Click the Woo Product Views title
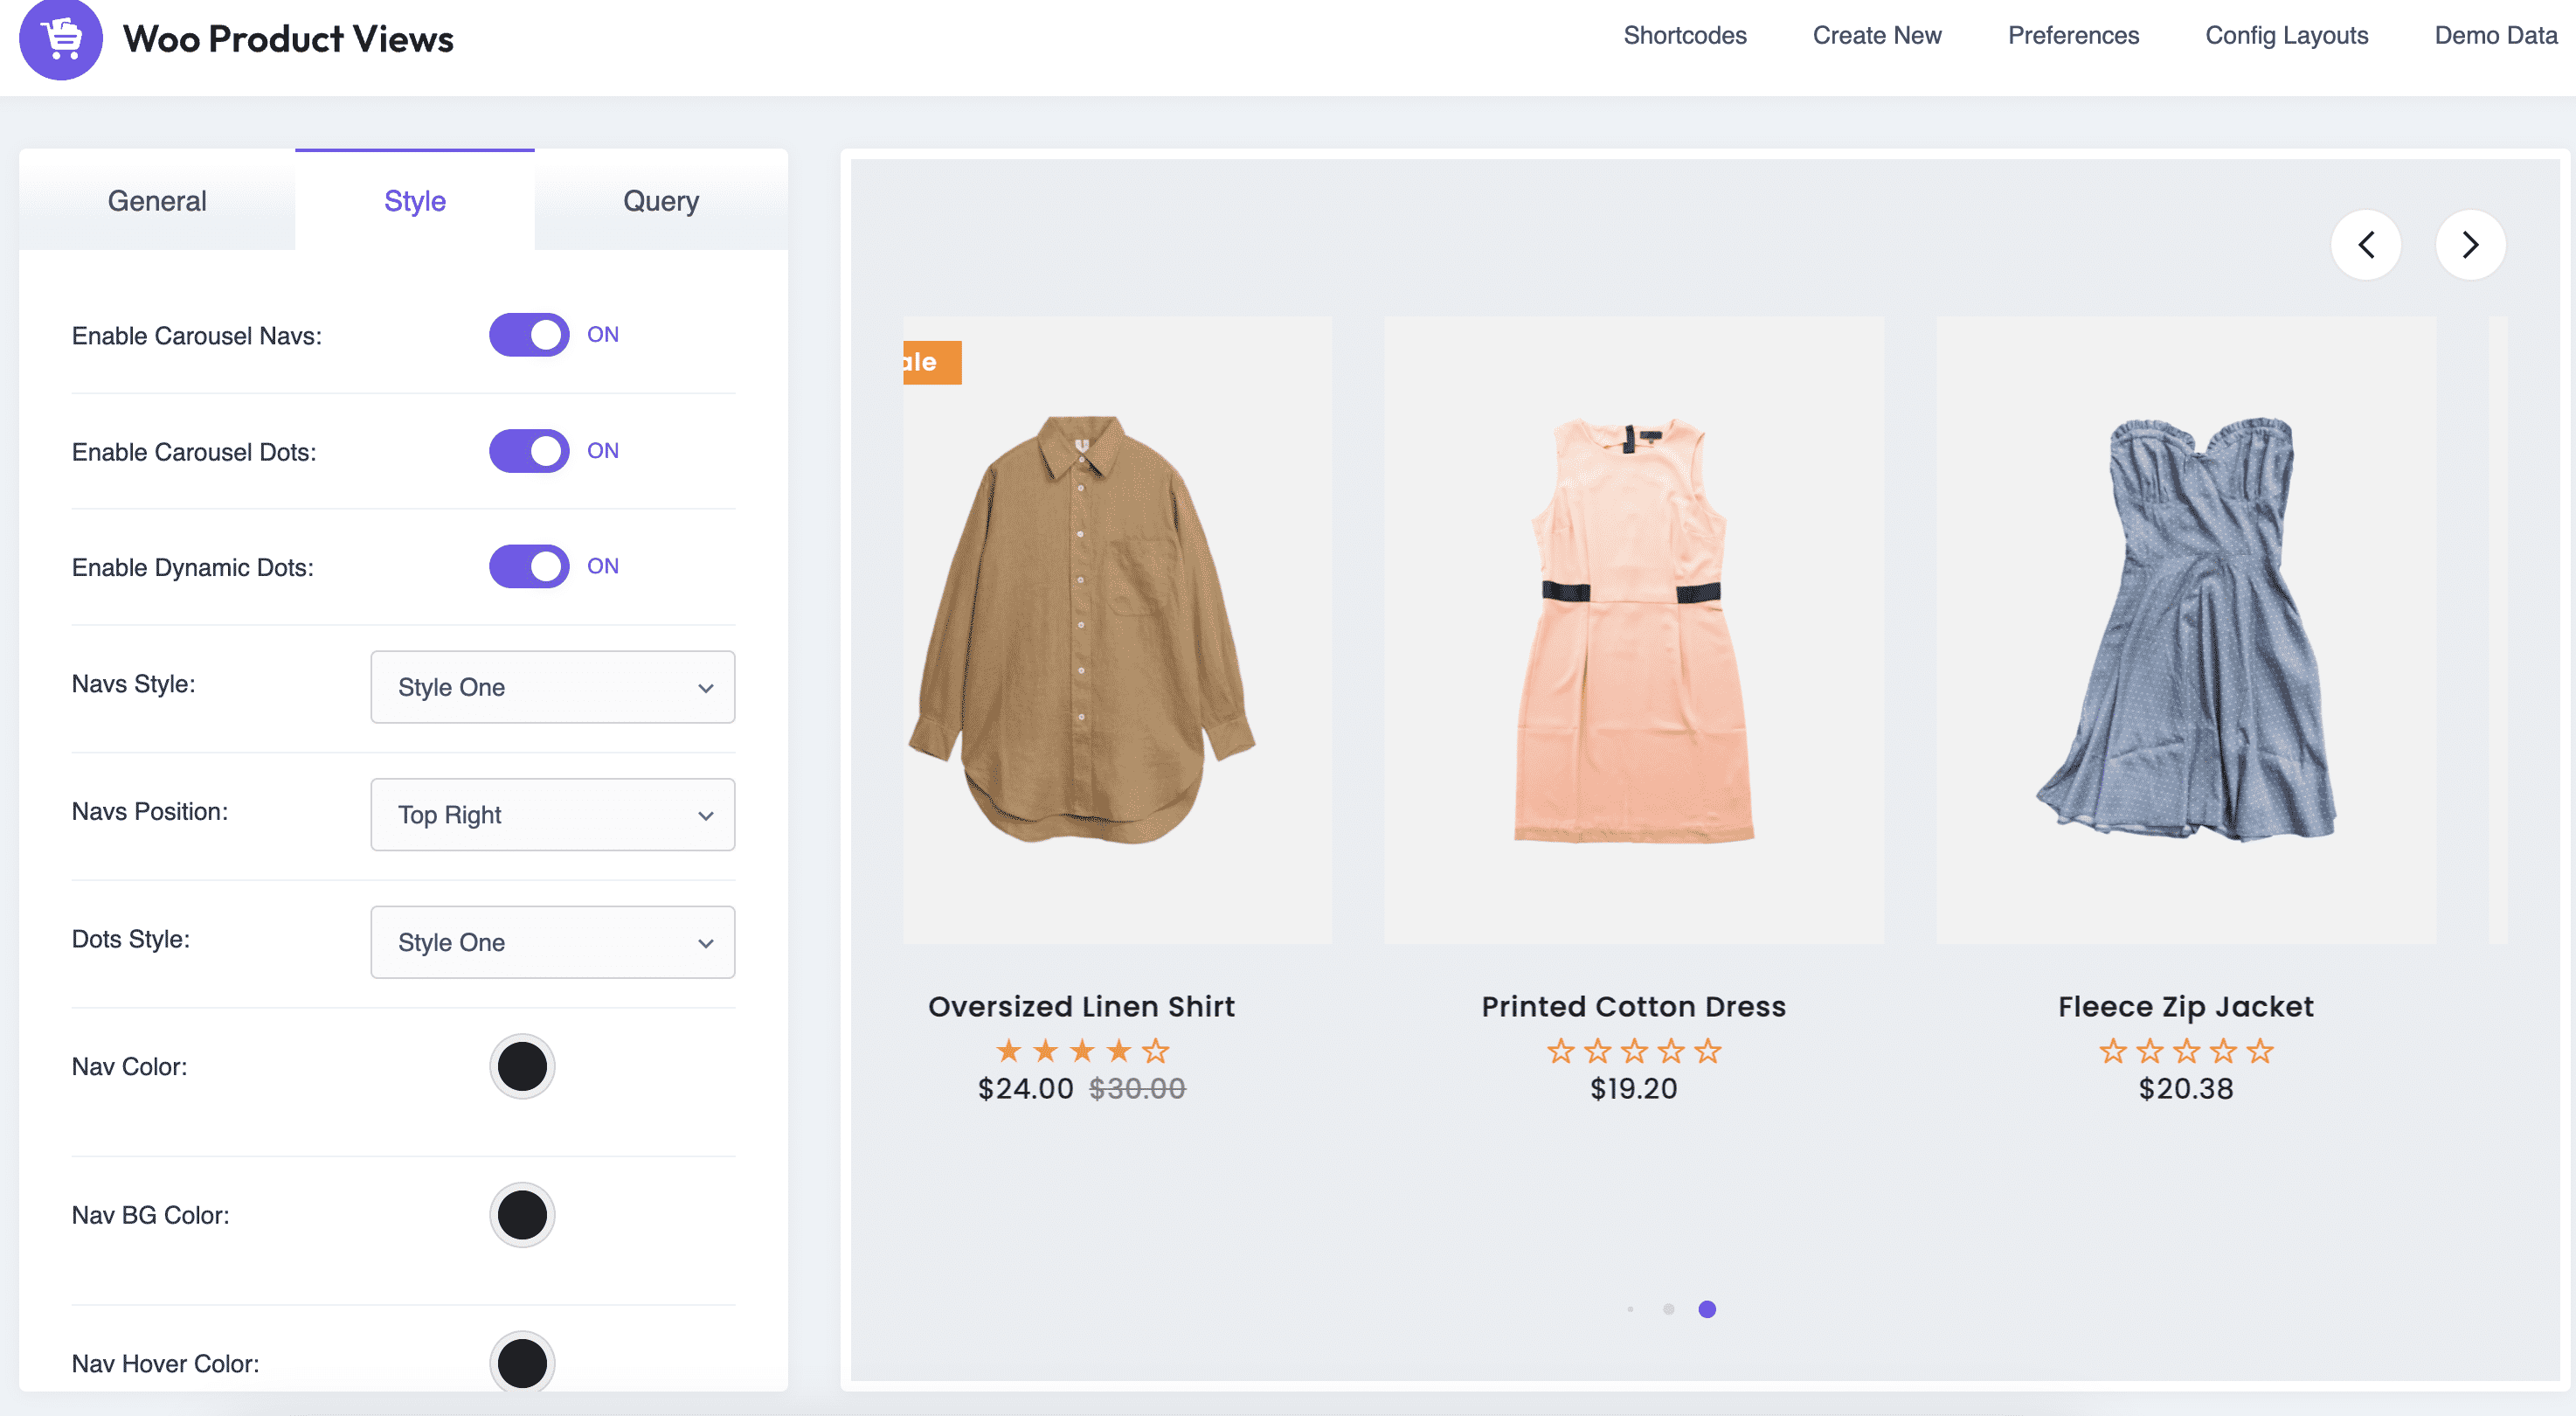Viewport: 2576px width, 1416px height. [288, 39]
